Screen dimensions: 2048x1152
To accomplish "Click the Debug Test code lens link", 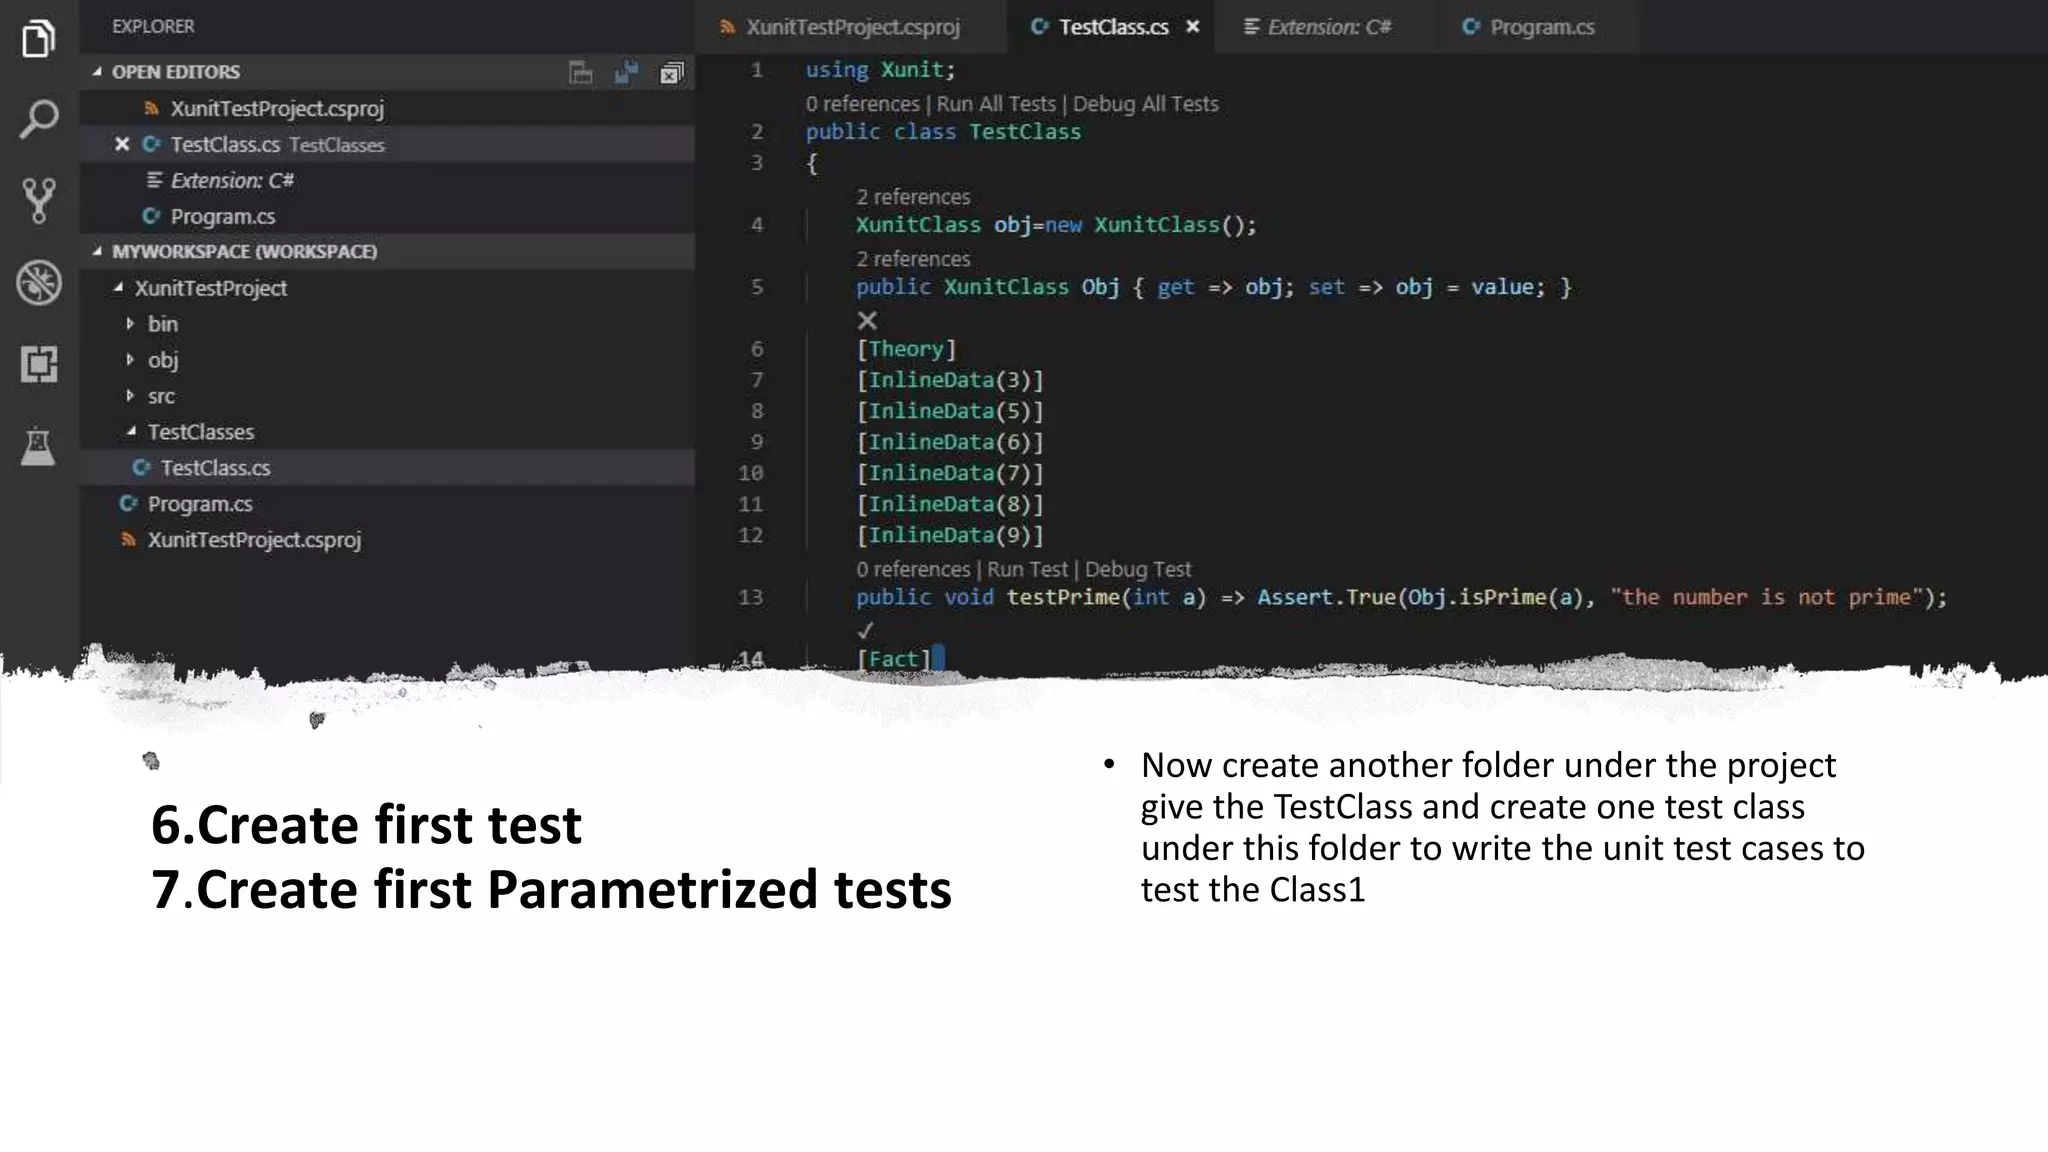I will (1138, 569).
